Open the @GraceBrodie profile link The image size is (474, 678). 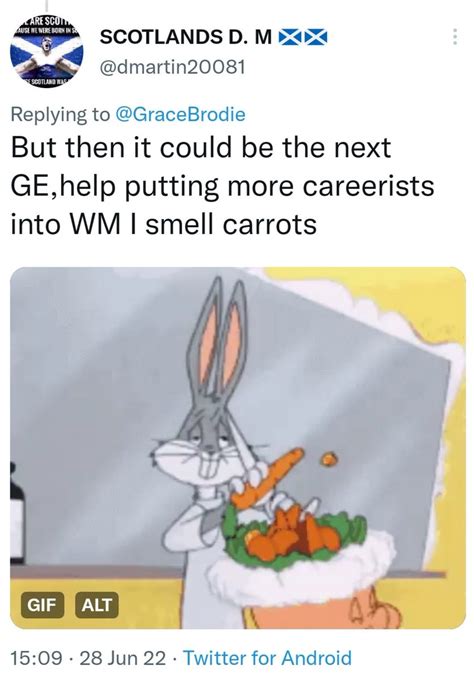[x=180, y=115]
